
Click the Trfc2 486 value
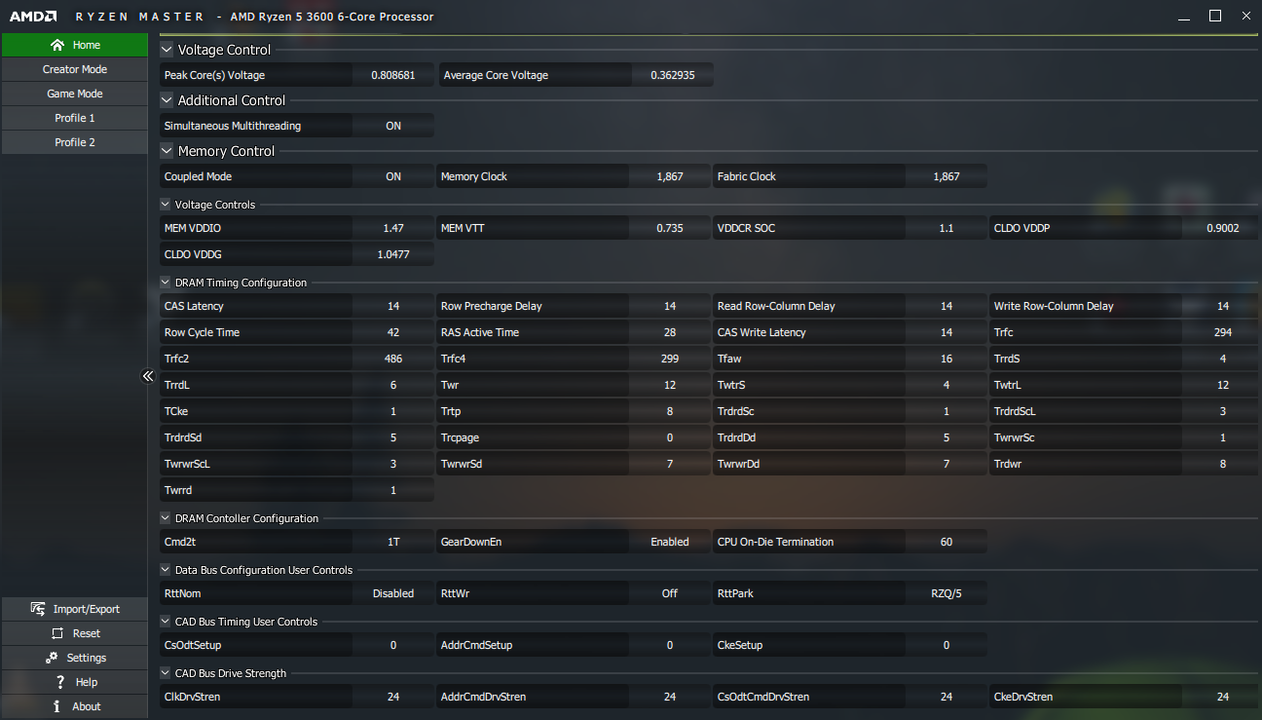[393, 358]
